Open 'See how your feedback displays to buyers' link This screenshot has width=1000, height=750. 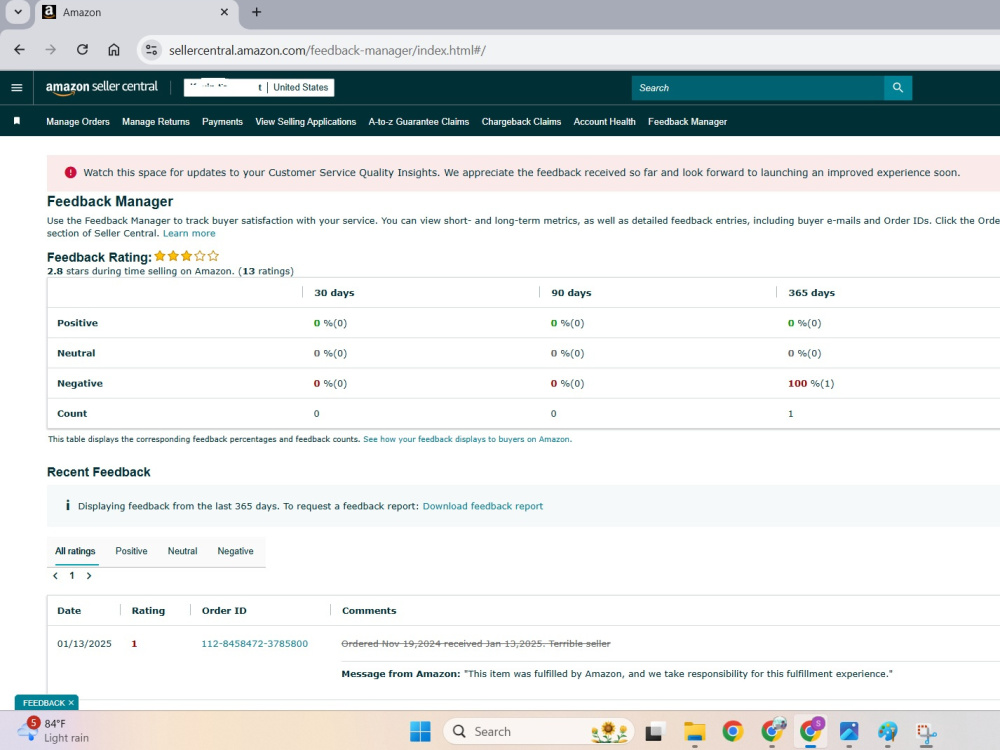pyautogui.click(x=467, y=439)
